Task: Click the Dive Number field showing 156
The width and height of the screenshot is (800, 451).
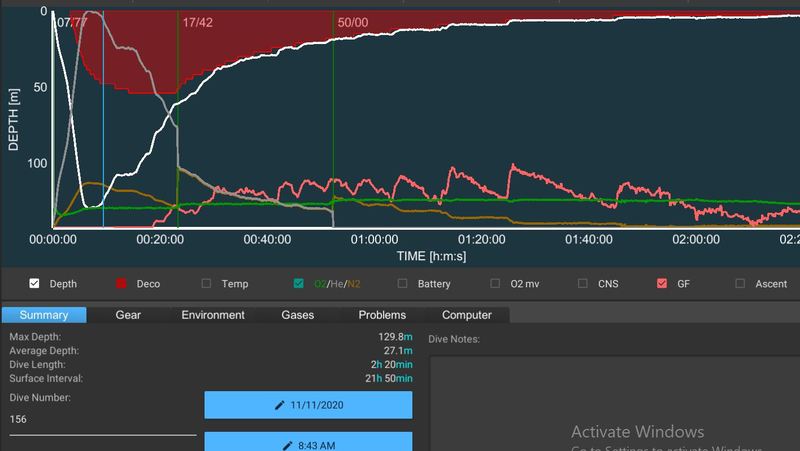Action: pyautogui.click(x=100, y=420)
